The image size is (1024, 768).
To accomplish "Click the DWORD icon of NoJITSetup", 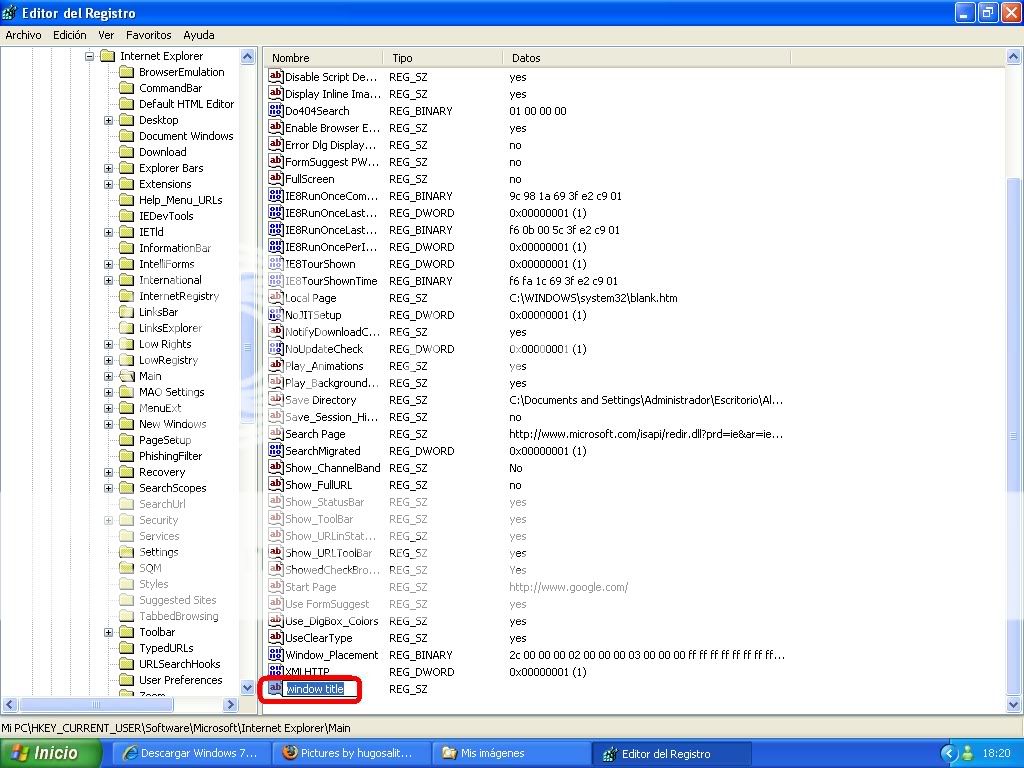I will 276,315.
